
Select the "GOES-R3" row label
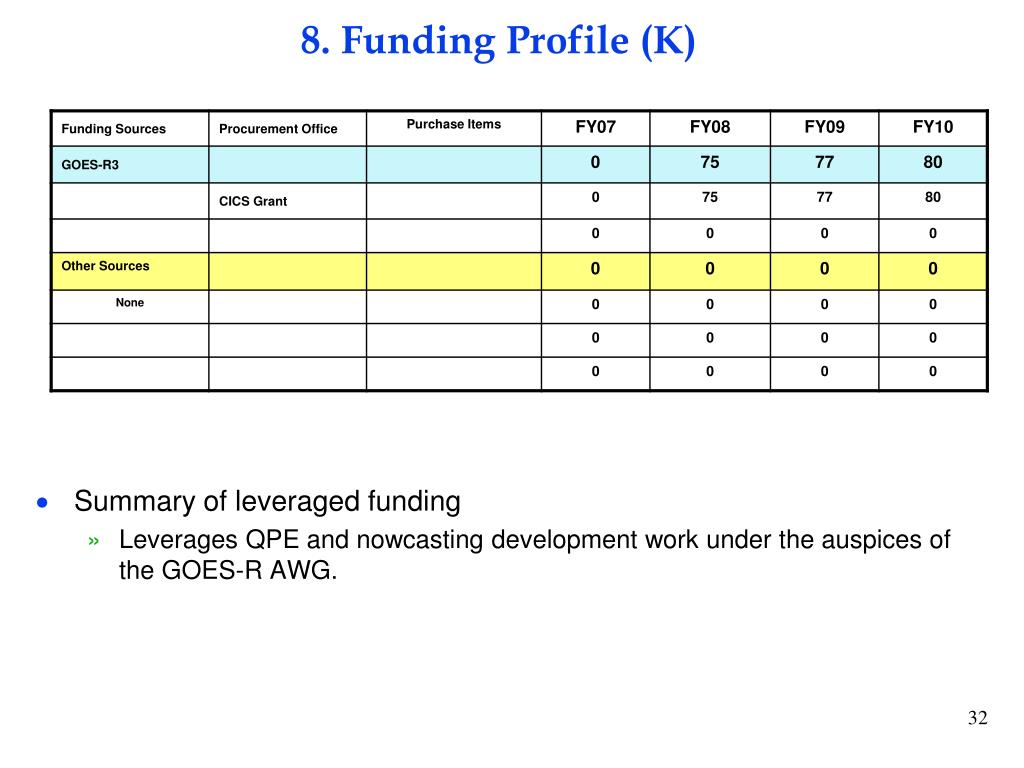pyautogui.click(x=90, y=165)
